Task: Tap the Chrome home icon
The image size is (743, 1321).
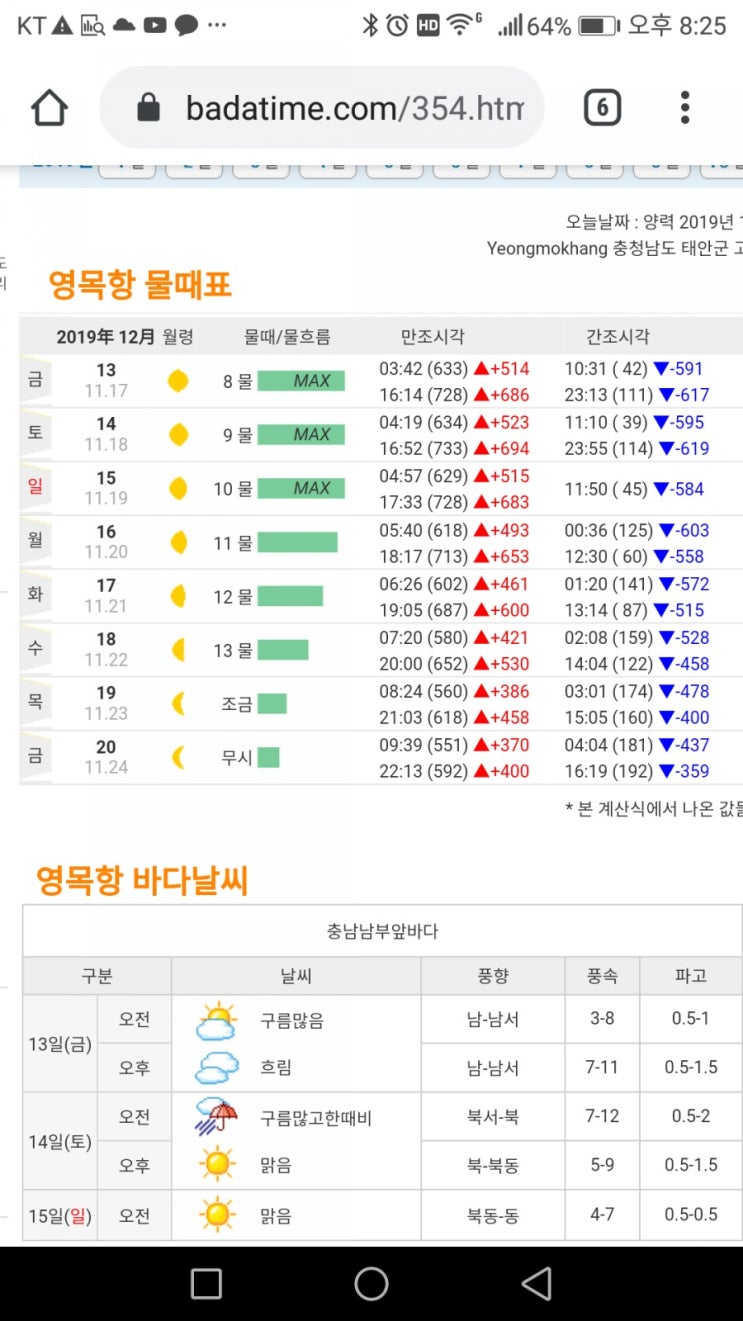Action: click(x=50, y=108)
